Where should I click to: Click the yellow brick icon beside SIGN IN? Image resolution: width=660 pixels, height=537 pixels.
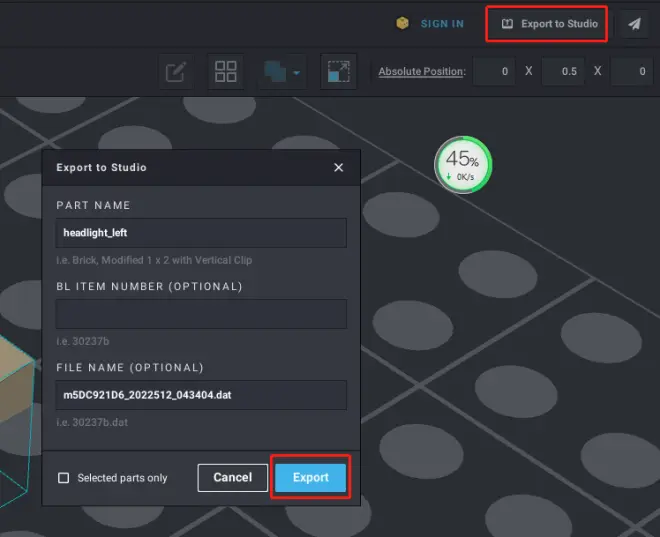(402, 23)
